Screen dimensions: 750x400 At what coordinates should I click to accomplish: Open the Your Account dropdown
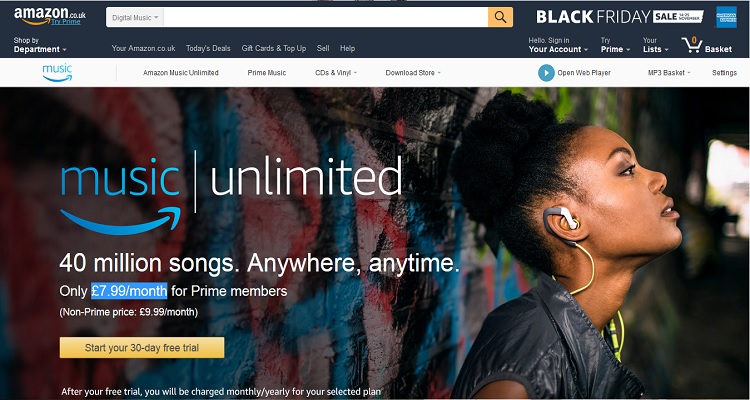pyautogui.click(x=558, y=45)
